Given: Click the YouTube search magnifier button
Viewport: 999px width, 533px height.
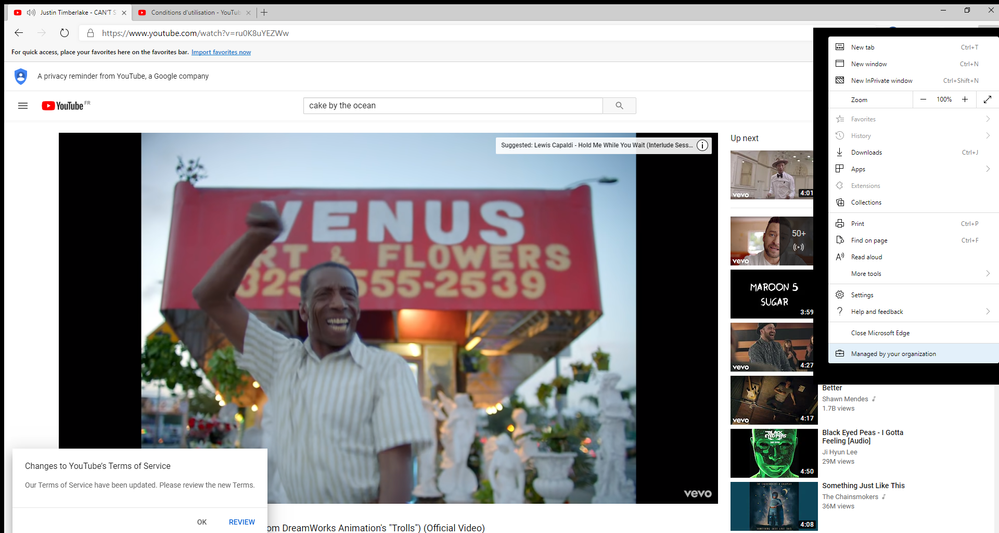Looking at the screenshot, I should click(x=619, y=106).
